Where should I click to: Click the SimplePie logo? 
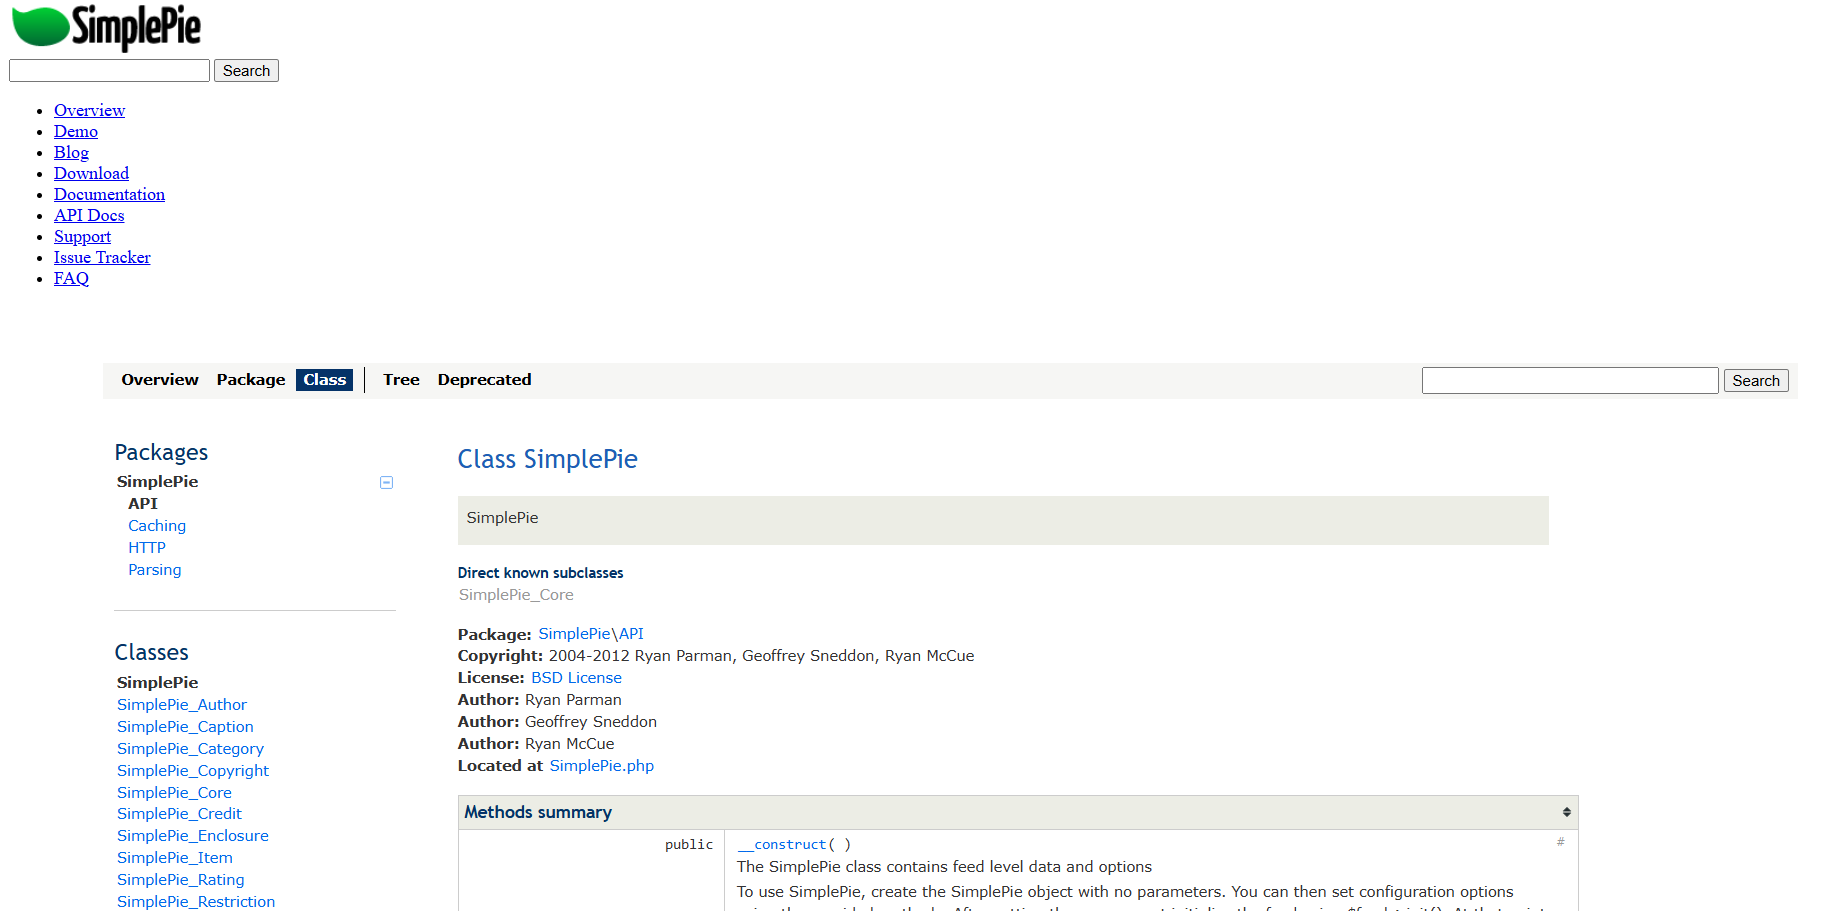coord(106,27)
